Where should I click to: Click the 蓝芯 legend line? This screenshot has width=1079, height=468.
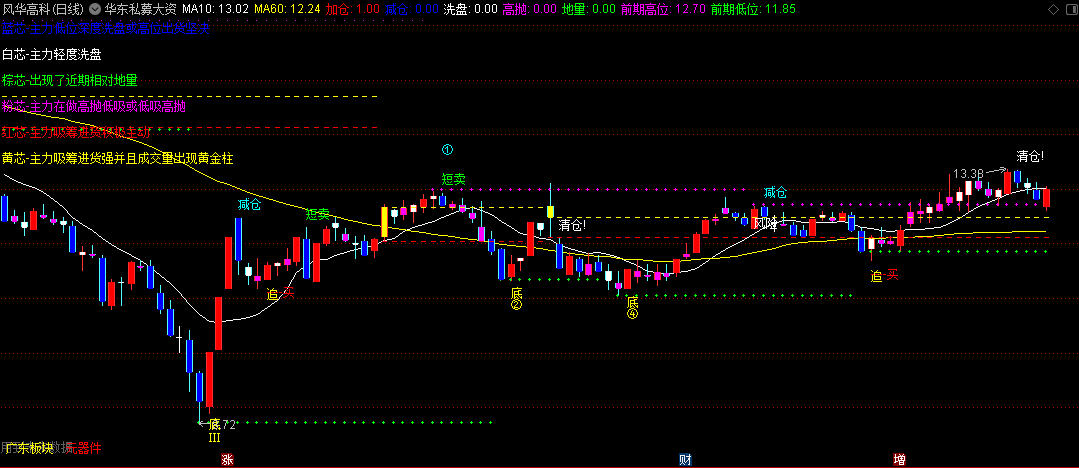click(105, 29)
